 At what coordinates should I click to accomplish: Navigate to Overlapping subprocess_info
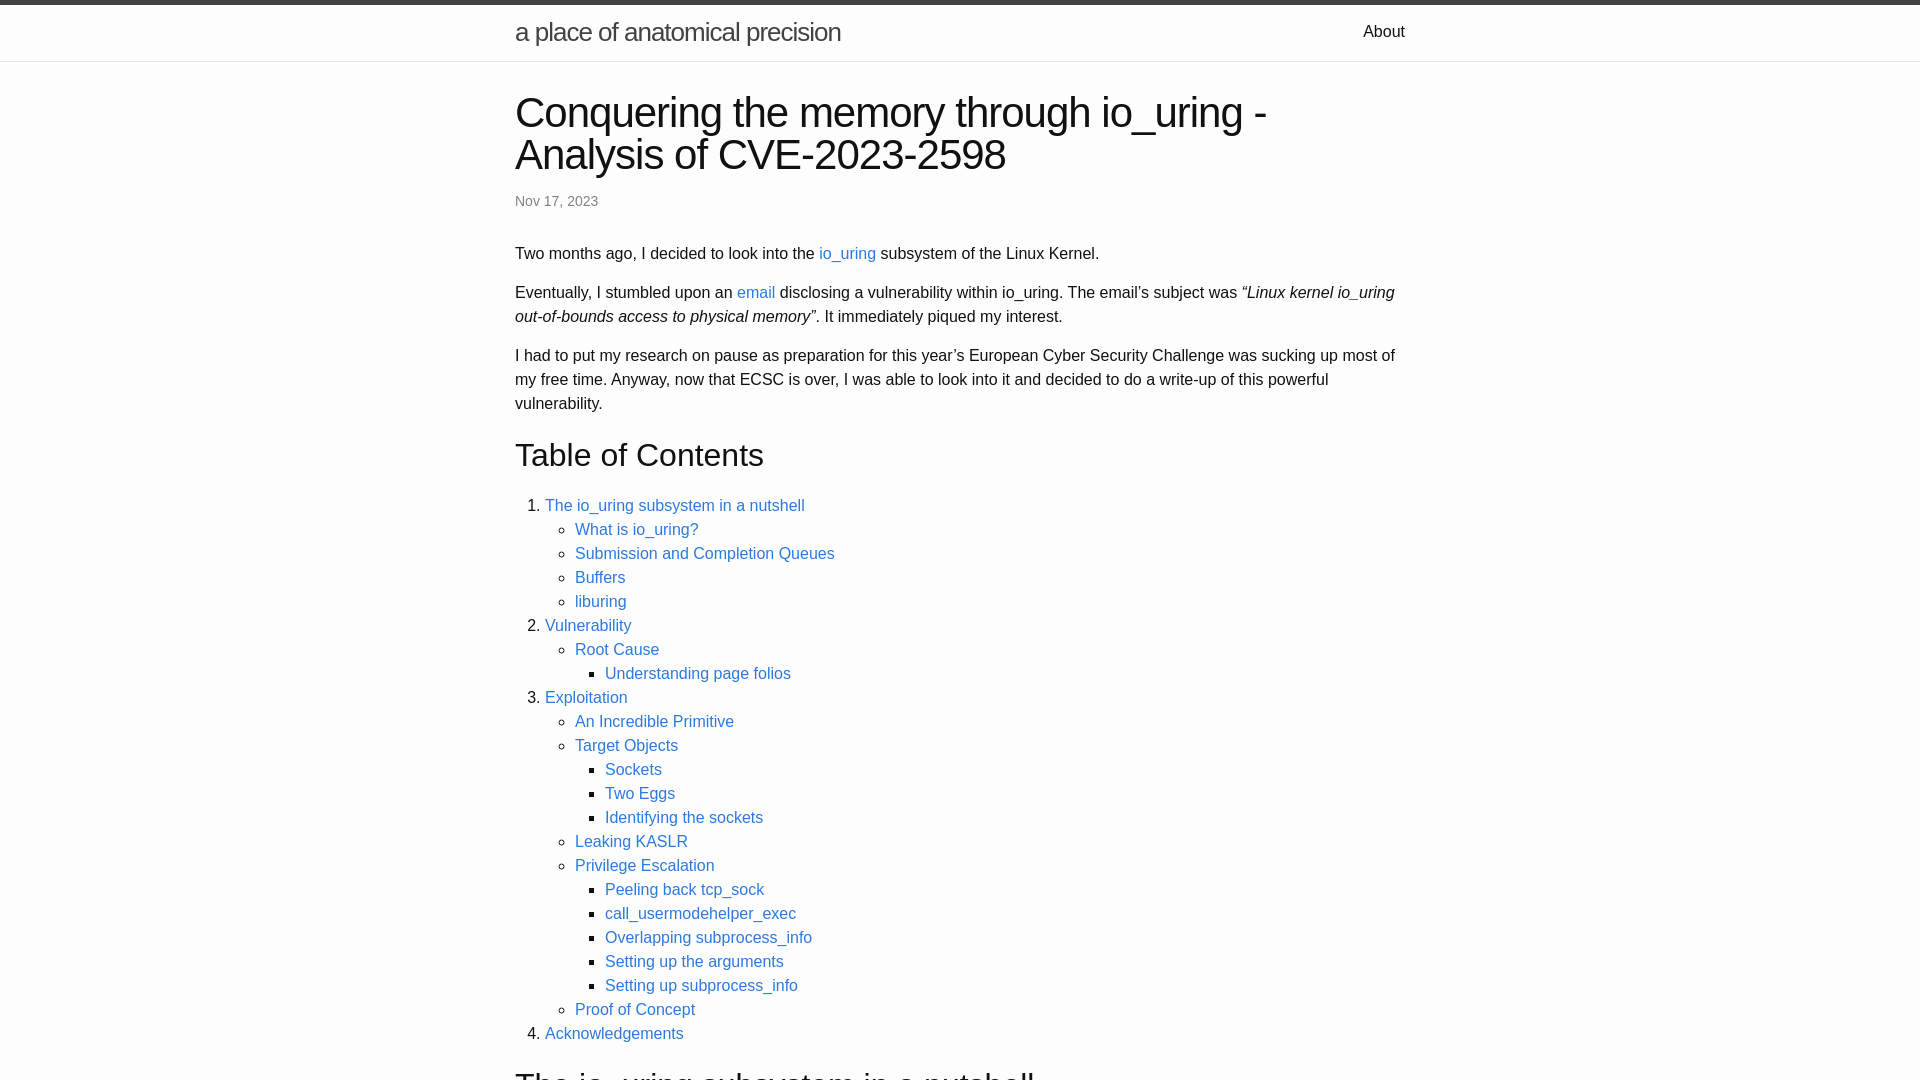tap(708, 938)
